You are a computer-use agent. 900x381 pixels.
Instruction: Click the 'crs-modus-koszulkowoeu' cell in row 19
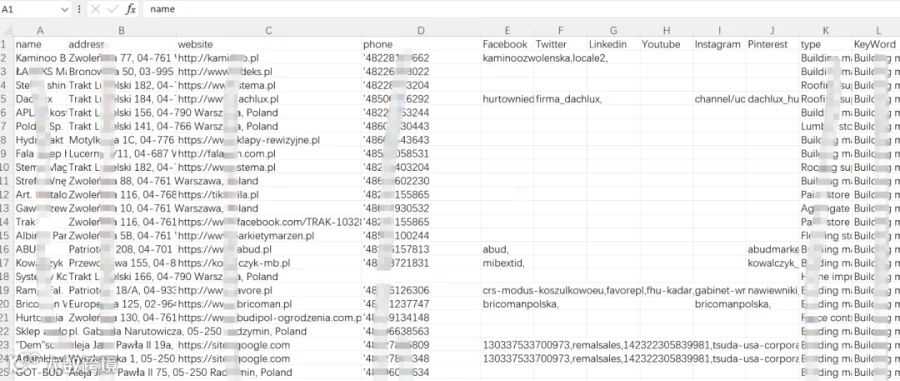(507, 290)
